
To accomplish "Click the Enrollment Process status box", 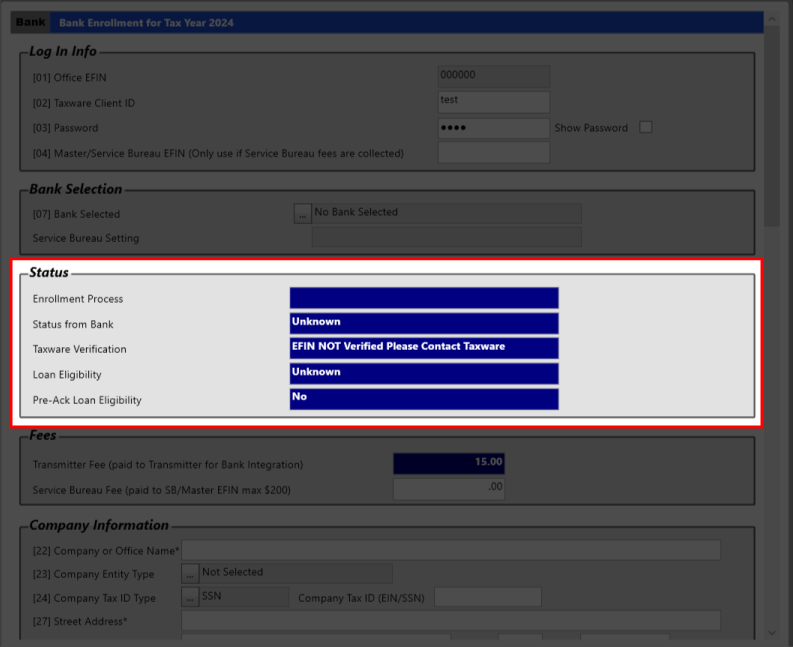I will 424,298.
